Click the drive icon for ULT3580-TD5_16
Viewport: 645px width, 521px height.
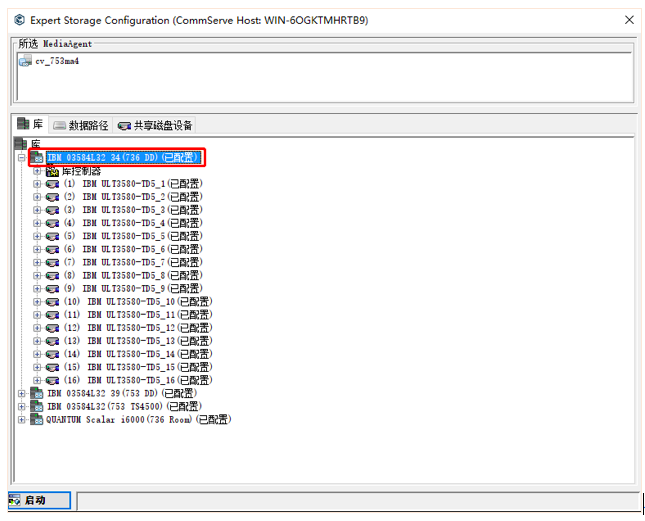click(x=52, y=380)
